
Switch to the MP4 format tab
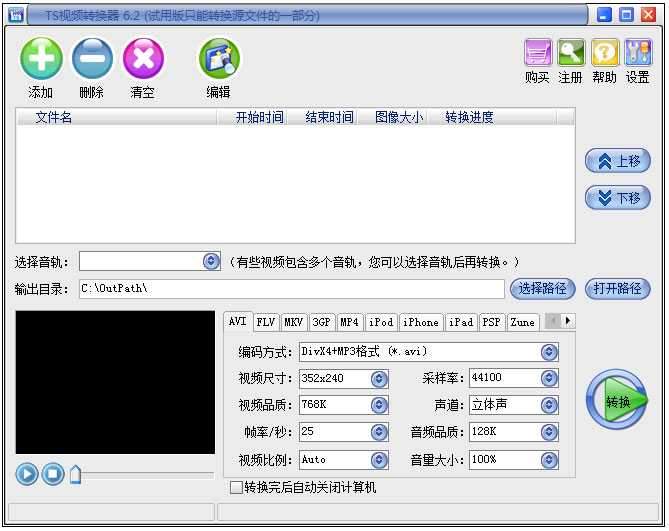(x=349, y=322)
